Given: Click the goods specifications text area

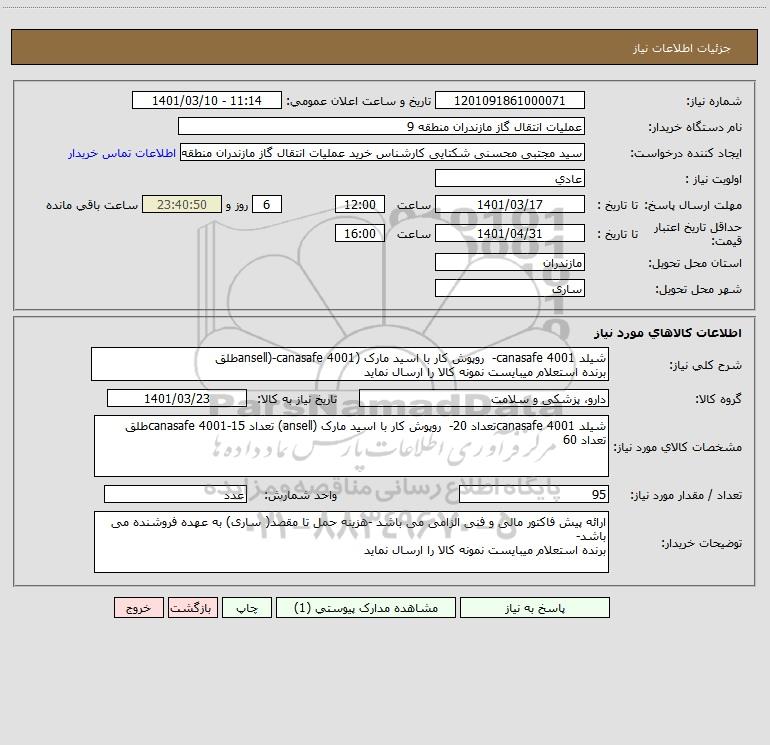Looking at the screenshot, I should pyautogui.click(x=351, y=446).
